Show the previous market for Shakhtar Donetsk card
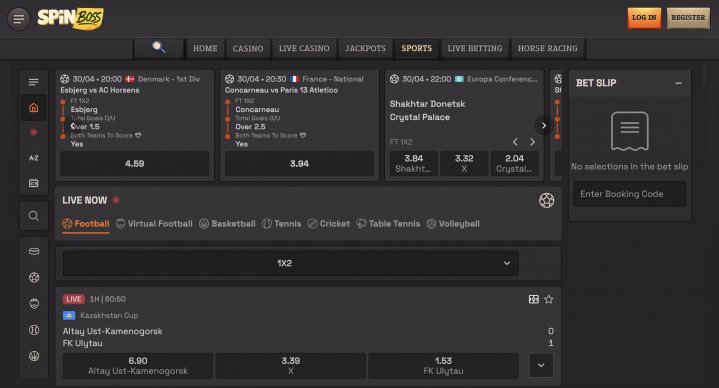 point(515,142)
